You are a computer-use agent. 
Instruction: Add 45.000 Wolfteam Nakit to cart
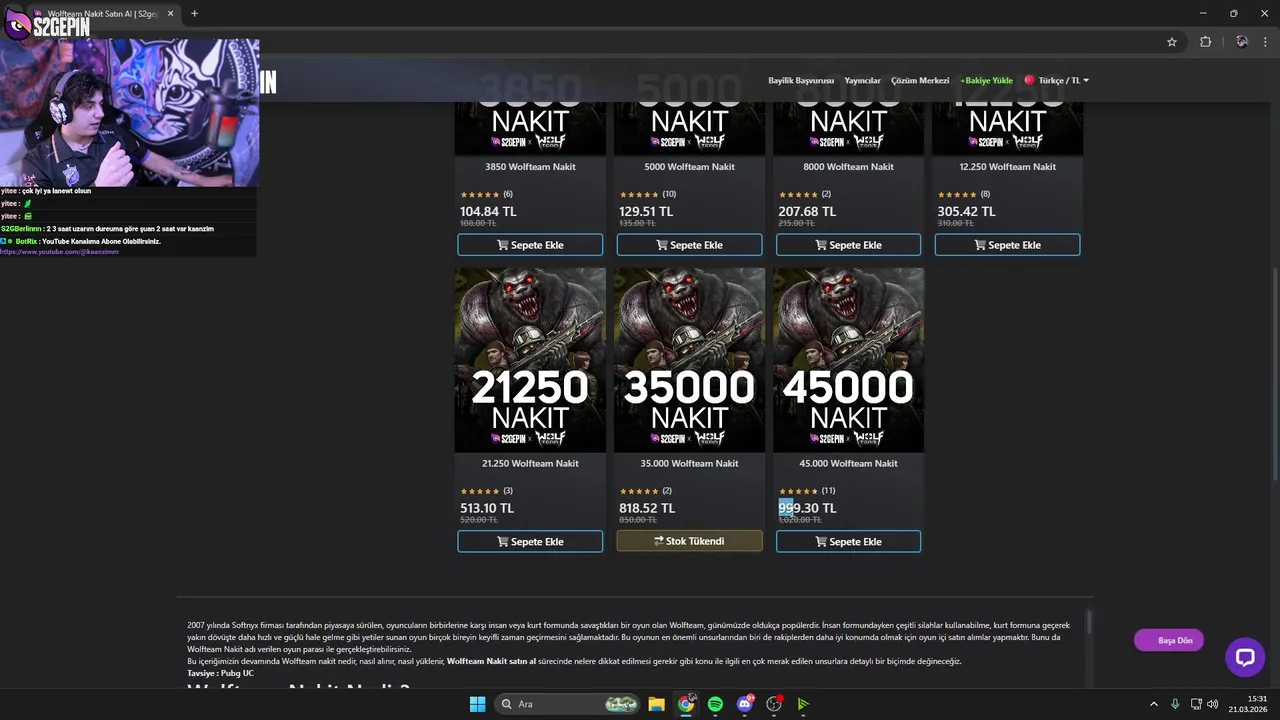coord(848,541)
